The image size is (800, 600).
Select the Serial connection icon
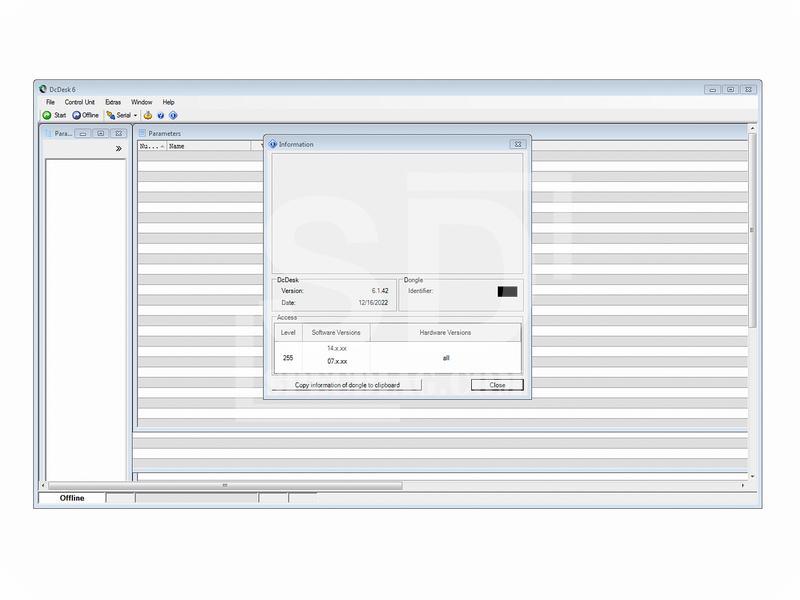click(110, 115)
